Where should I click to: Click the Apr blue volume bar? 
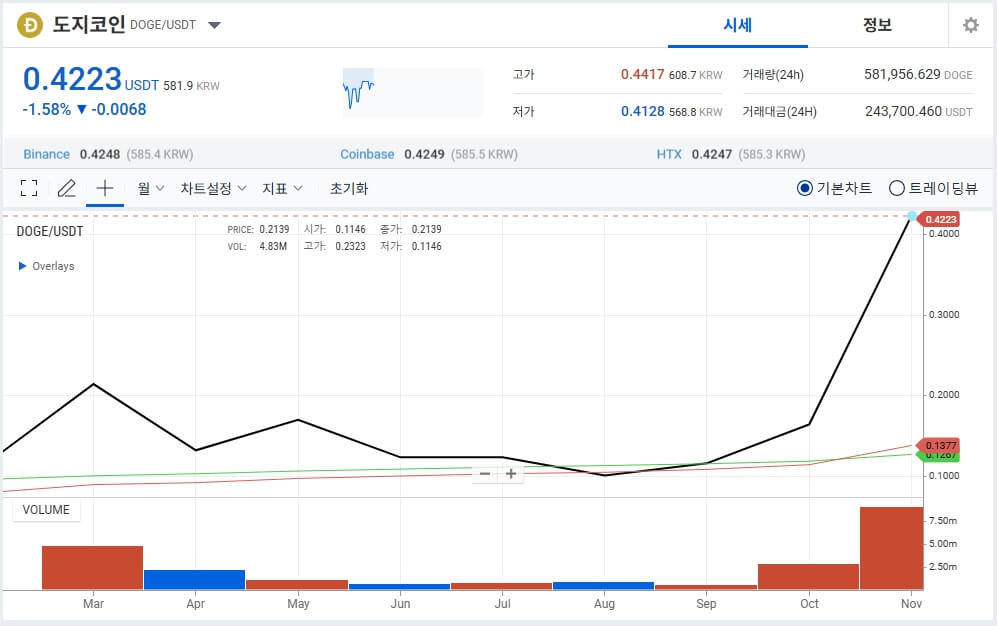point(195,580)
